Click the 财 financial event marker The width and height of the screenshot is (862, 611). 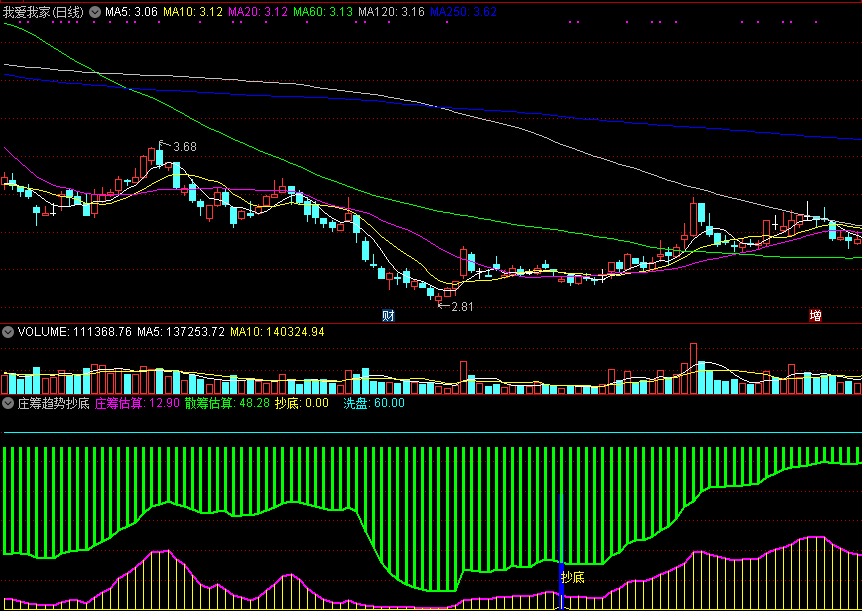pos(389,316)
